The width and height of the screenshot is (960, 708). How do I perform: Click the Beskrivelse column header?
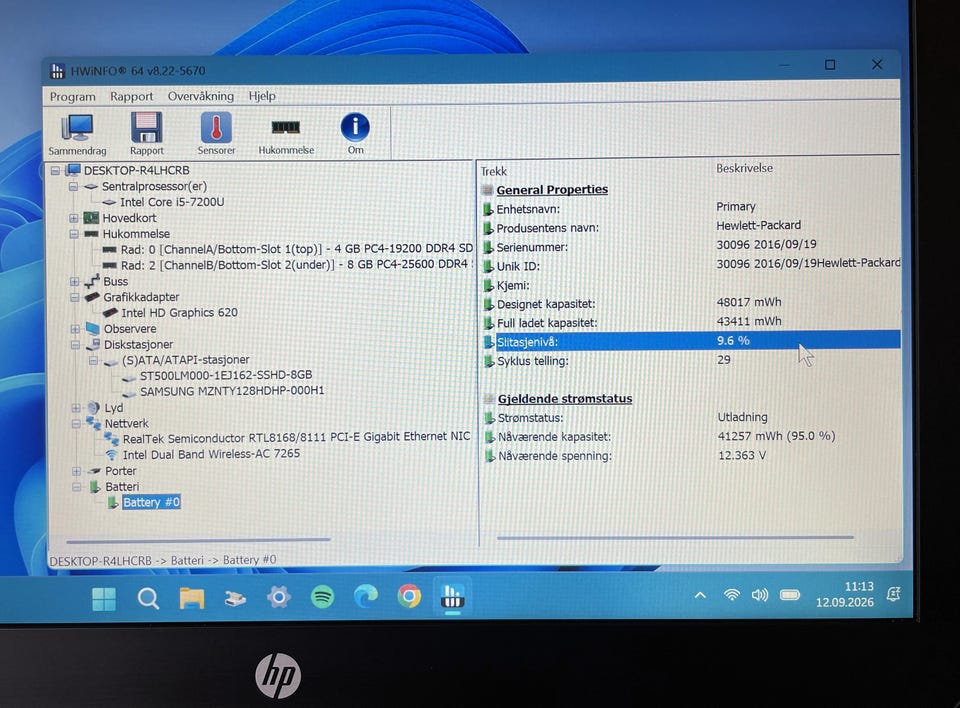(744, 168)
